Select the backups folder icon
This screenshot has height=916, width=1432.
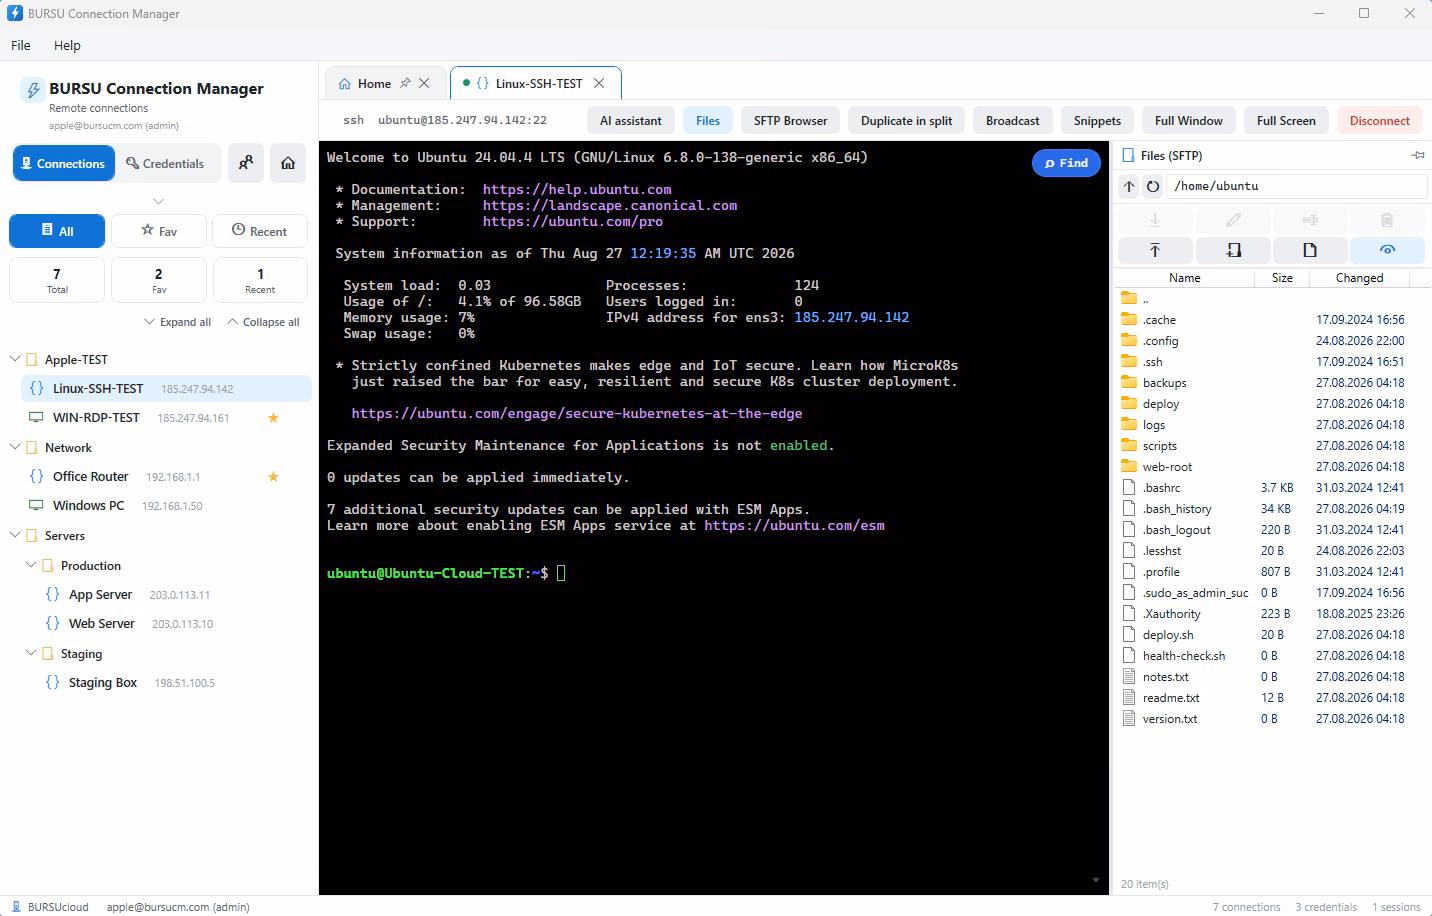[x=1129, y=382]
